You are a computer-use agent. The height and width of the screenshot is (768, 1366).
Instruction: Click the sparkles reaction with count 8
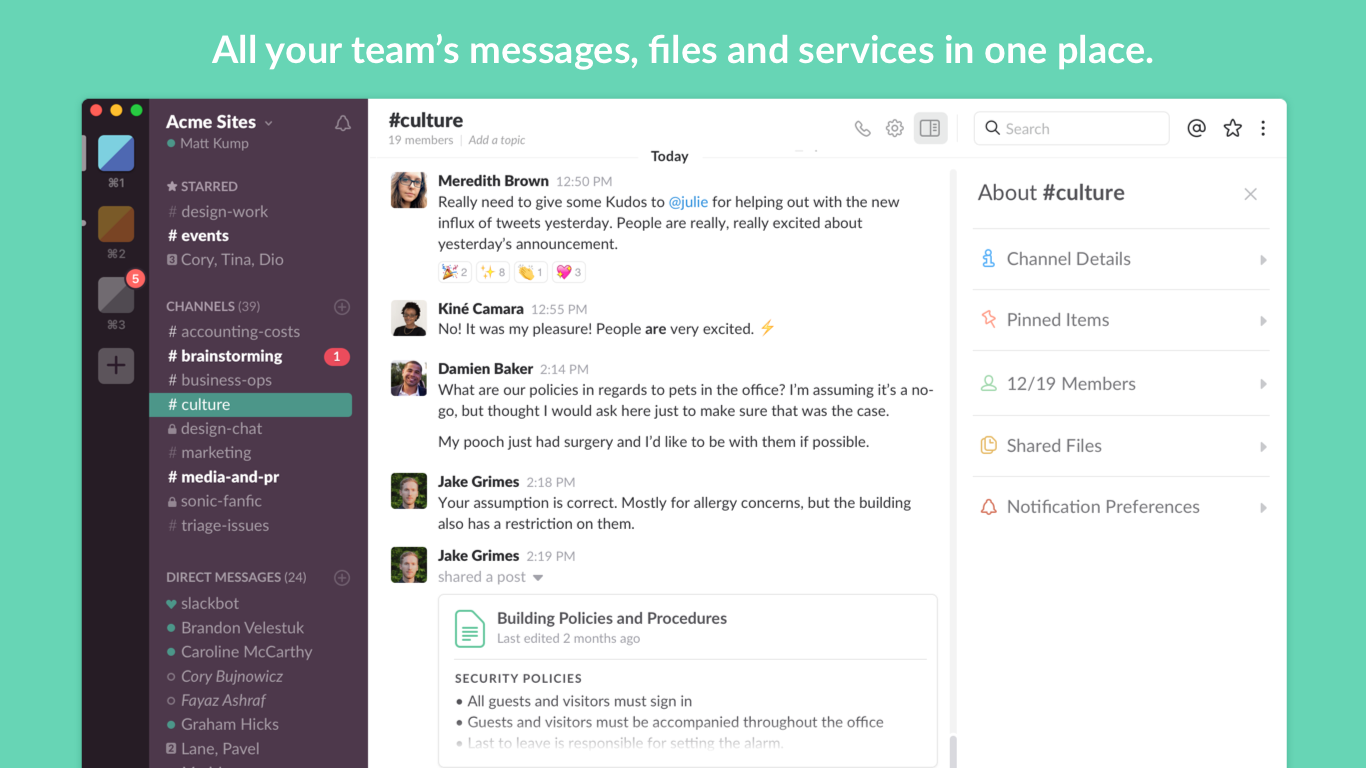(493, 272)
